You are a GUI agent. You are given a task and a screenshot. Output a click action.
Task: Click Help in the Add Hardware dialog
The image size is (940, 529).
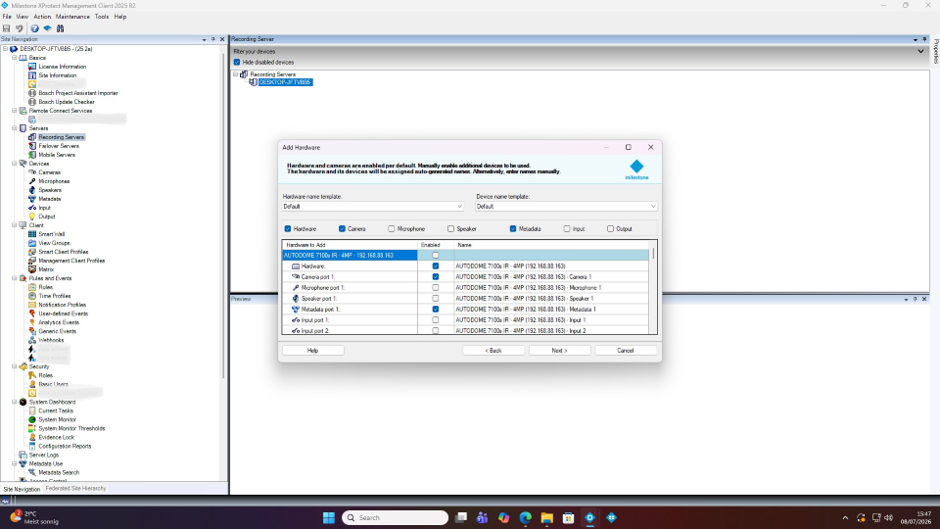(x=313, y=350)
